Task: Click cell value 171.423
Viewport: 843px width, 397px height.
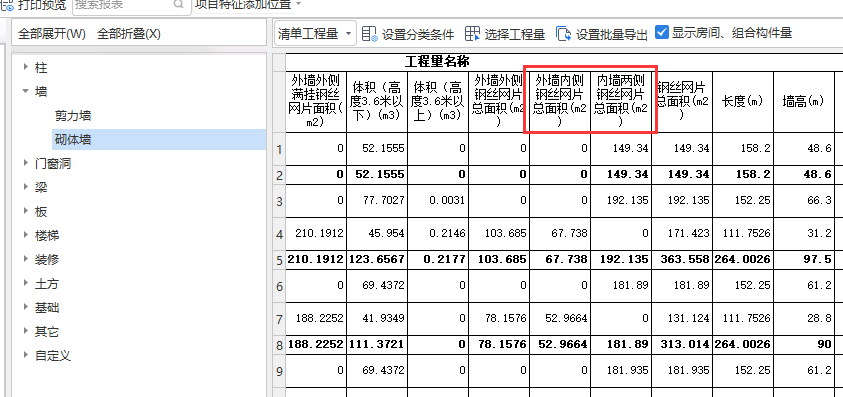Action: (x=688, y=233)
